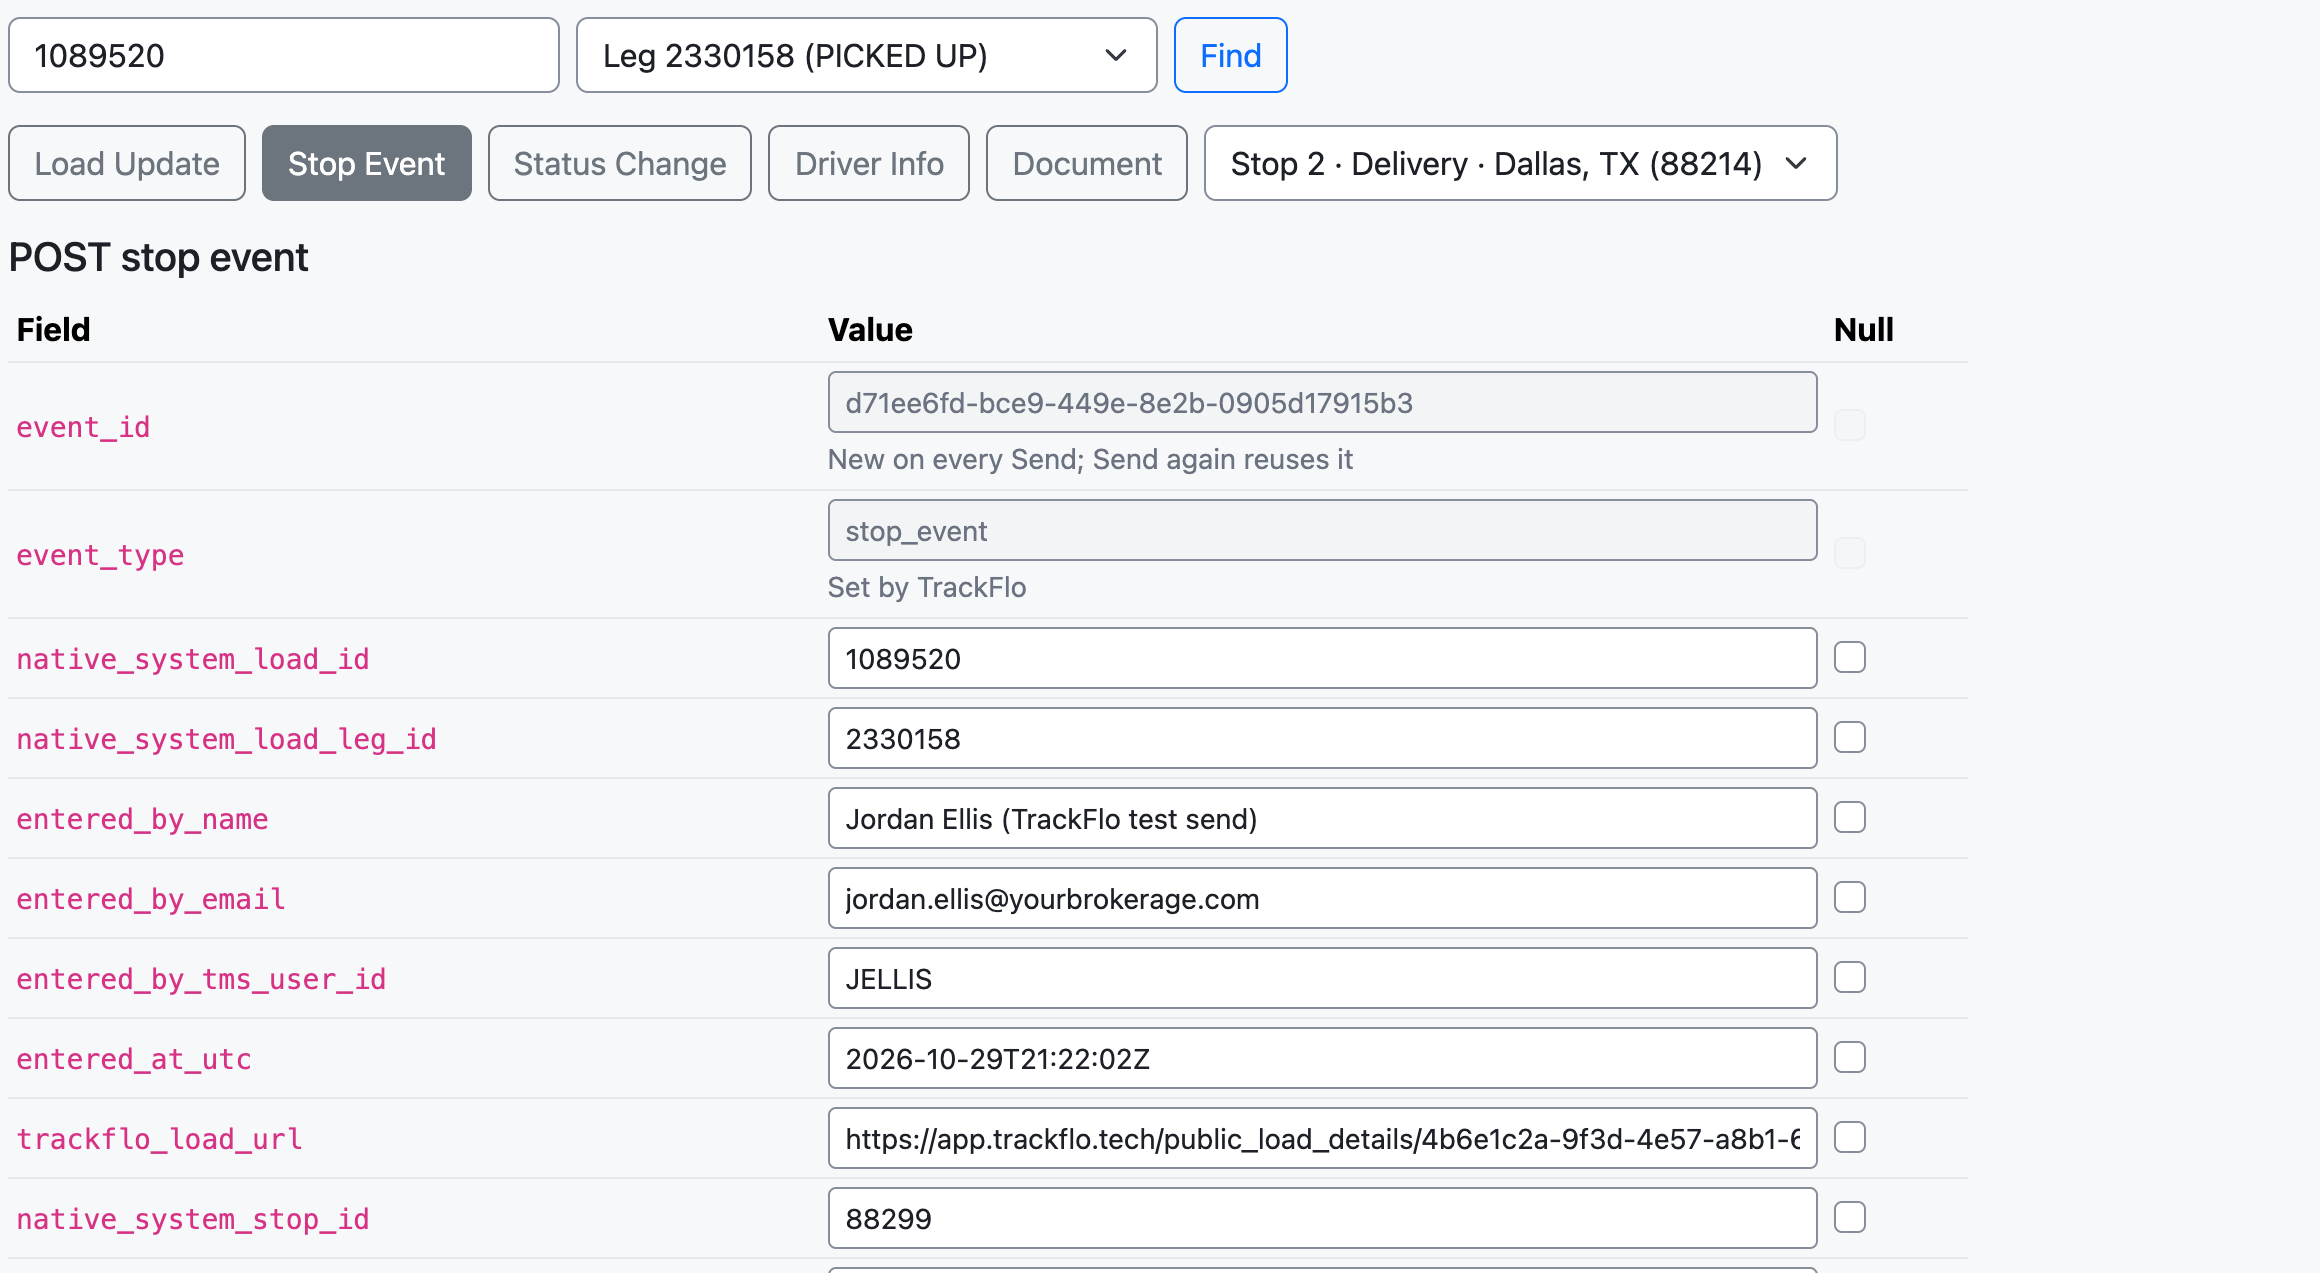Open the Stop 2 Delivery Dallas dropdown
The width and height of the screenshot is (2320, 1273).
1520,163
